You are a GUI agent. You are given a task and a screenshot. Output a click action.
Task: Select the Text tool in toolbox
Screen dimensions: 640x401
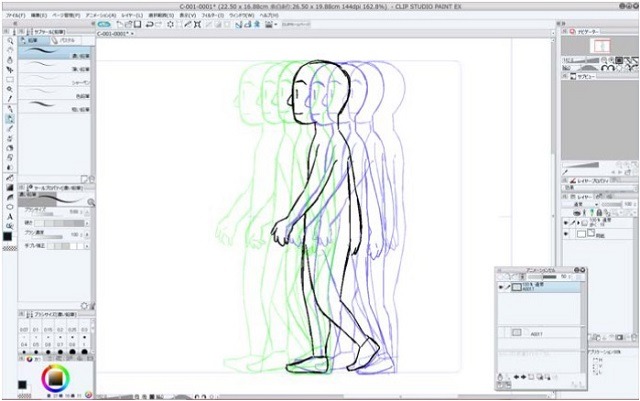pos(8,215)
